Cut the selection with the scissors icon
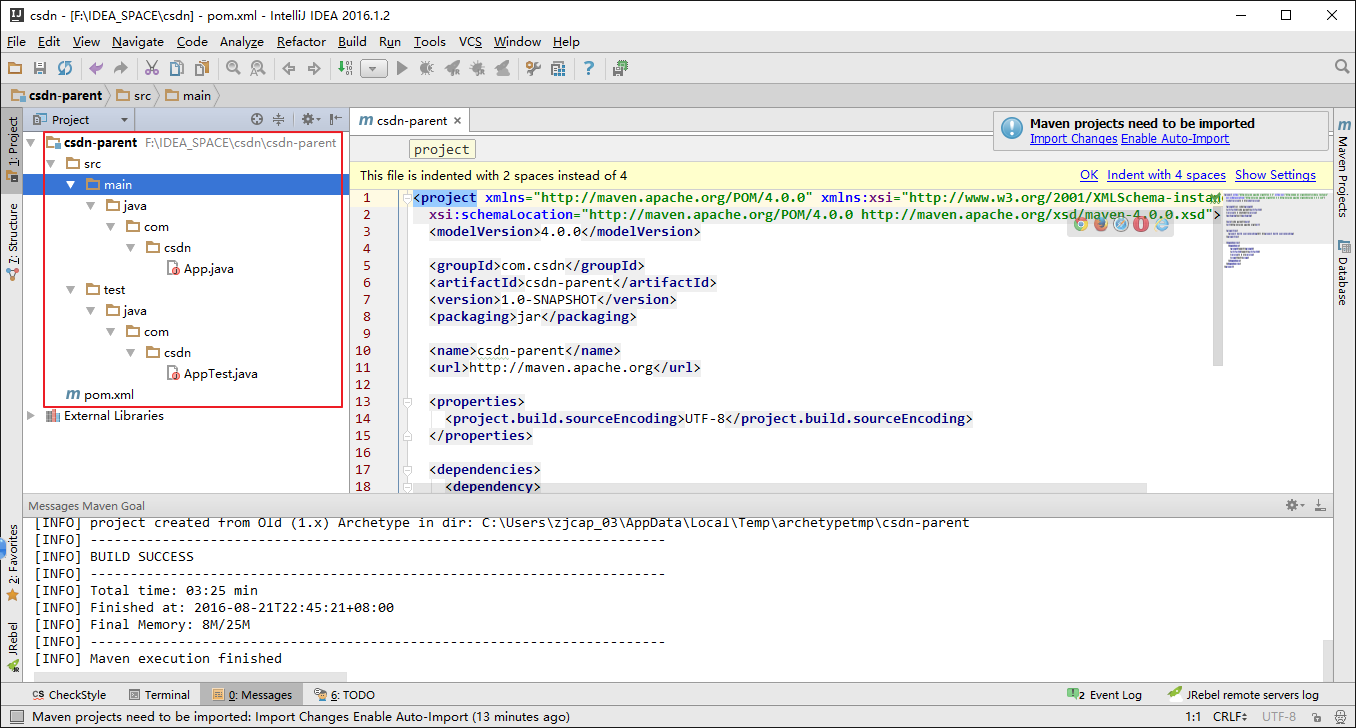Viewport: 1356px width, 728px height. pos(152,68)
